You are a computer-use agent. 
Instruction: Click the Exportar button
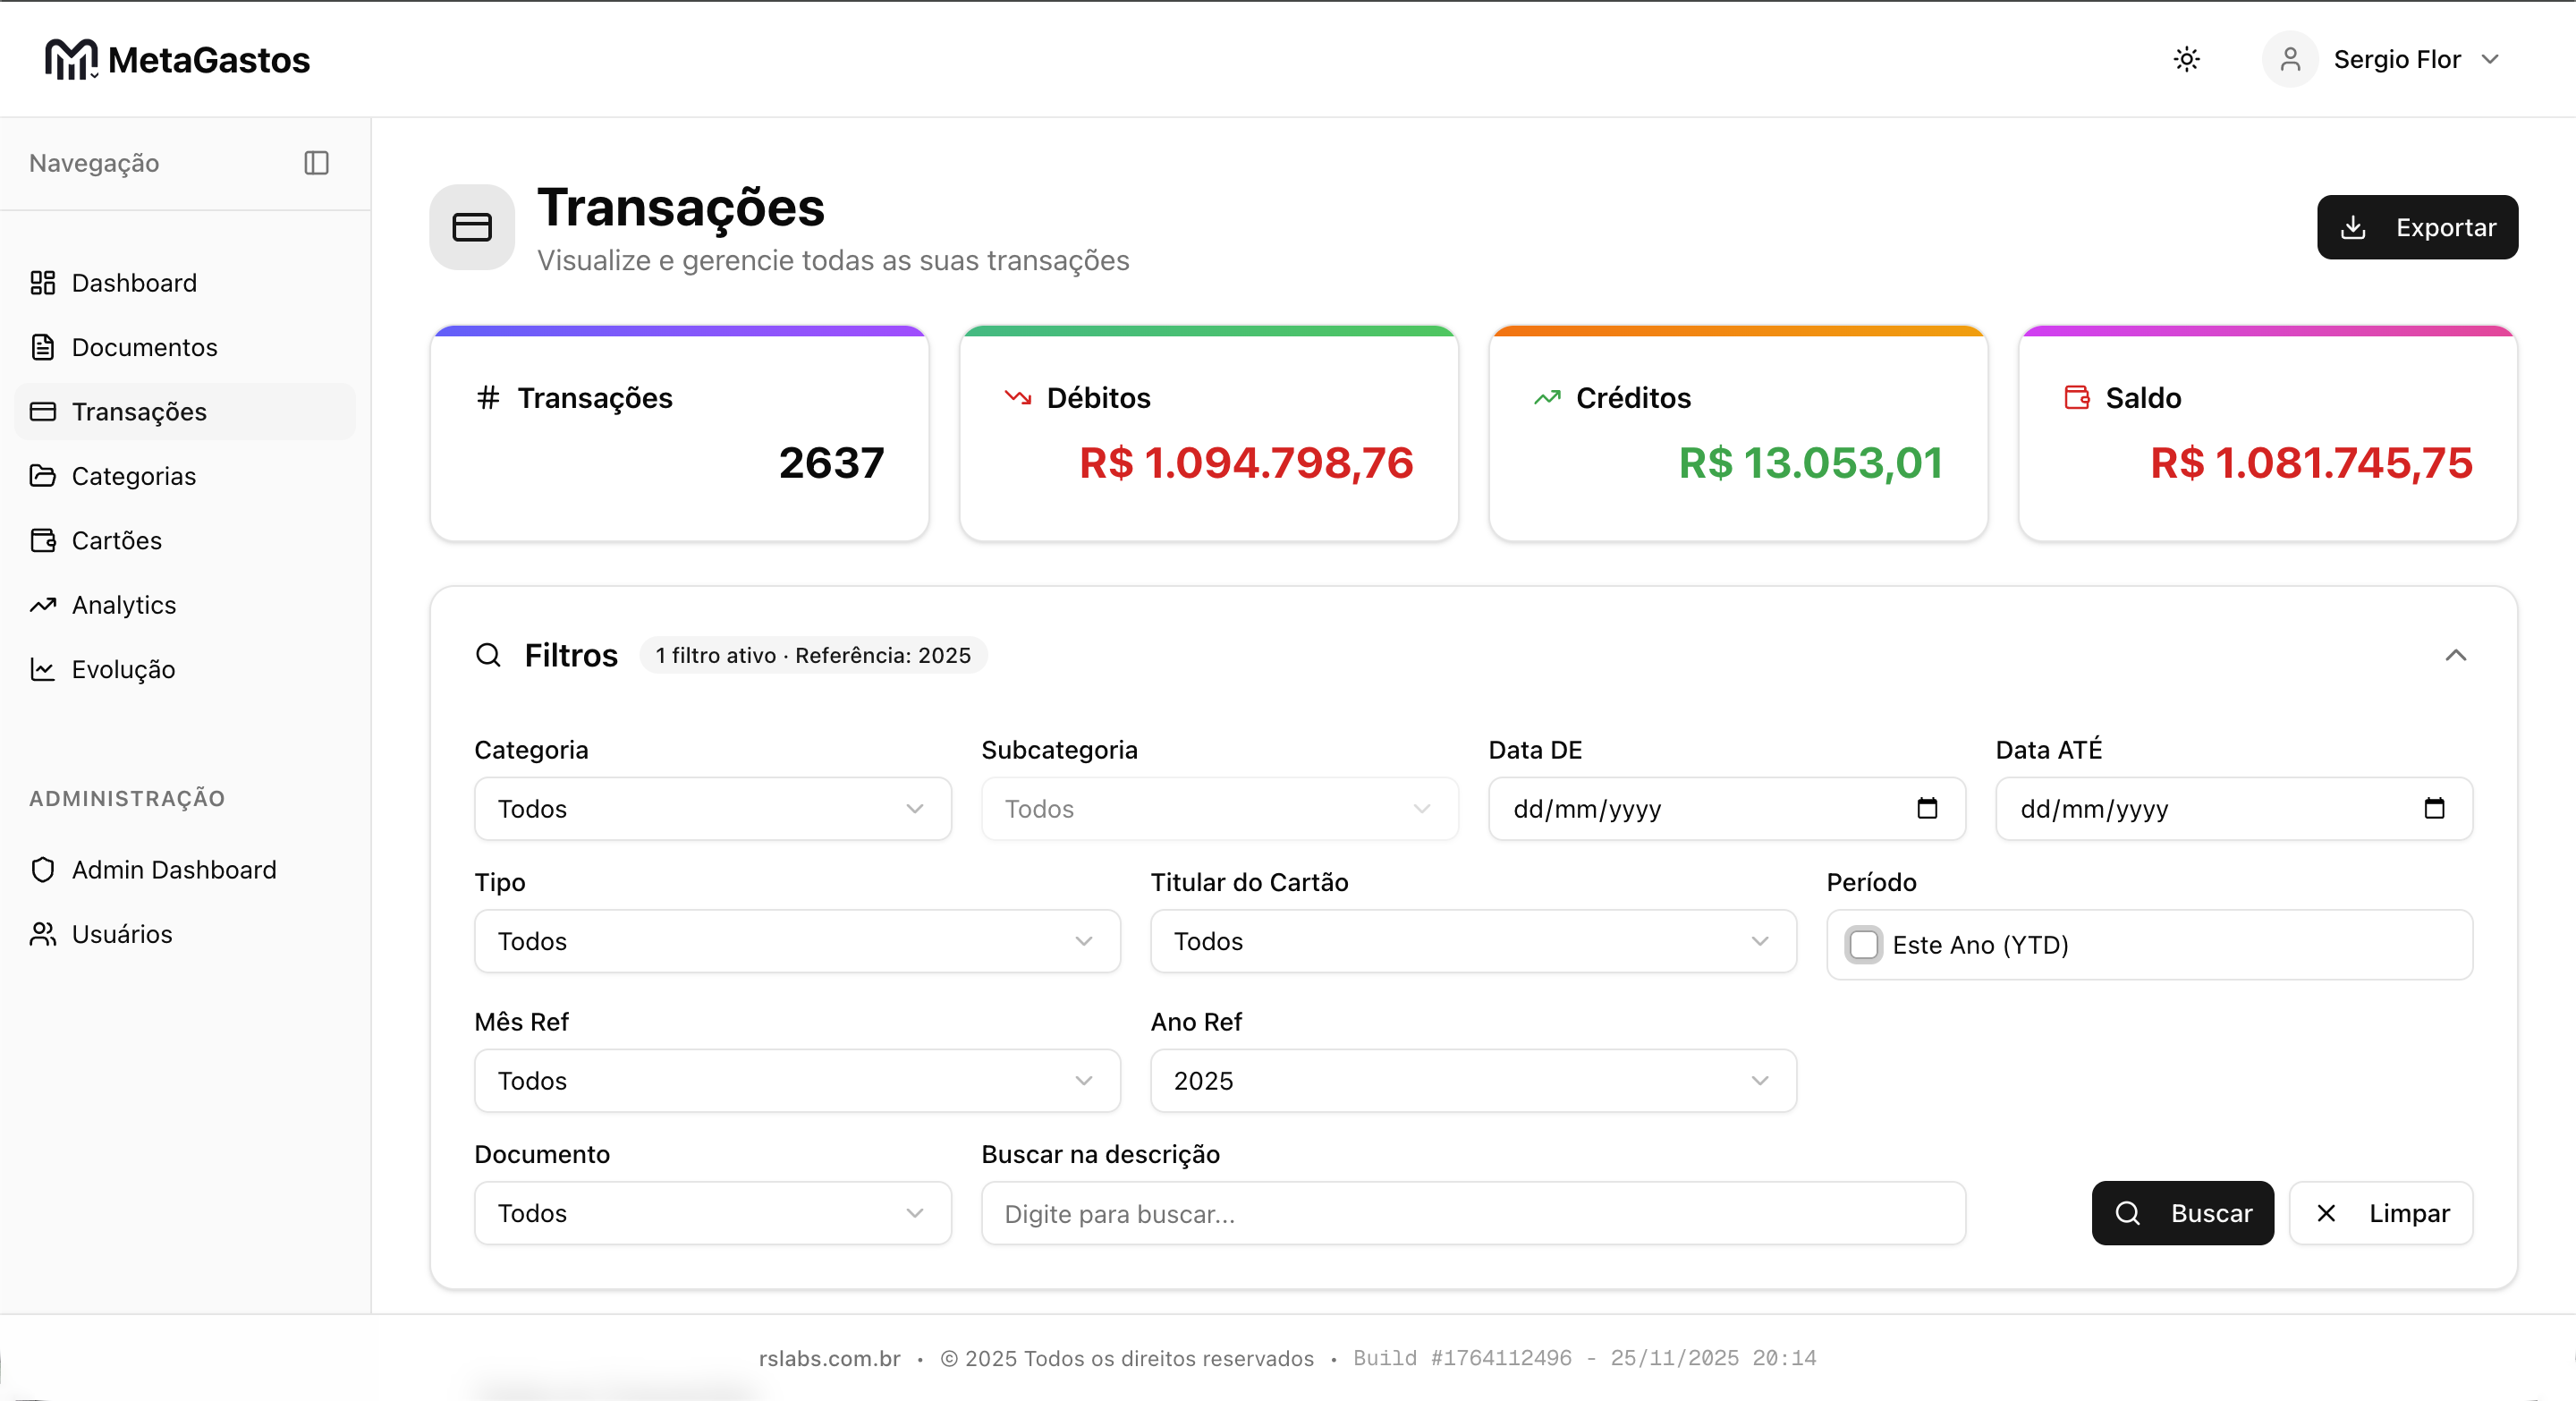(x=2417, y=227)
